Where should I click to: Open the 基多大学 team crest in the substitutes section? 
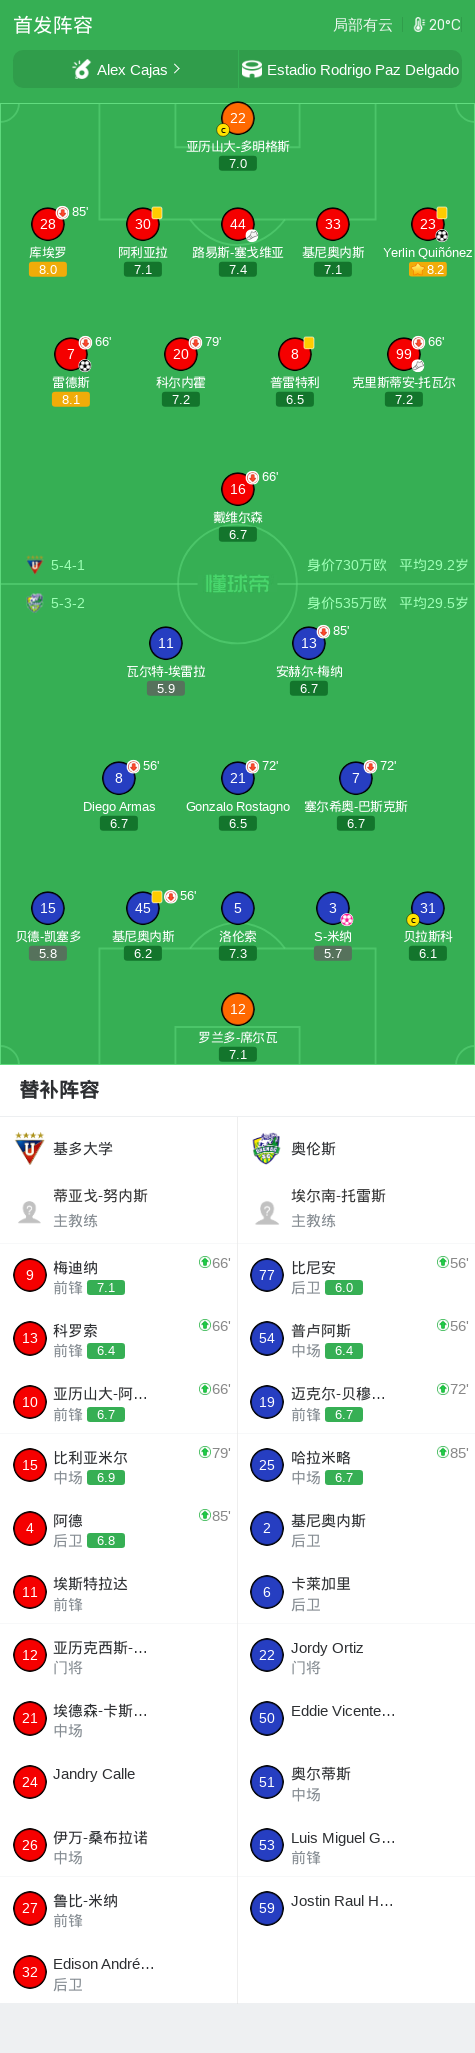[30, 1148]
